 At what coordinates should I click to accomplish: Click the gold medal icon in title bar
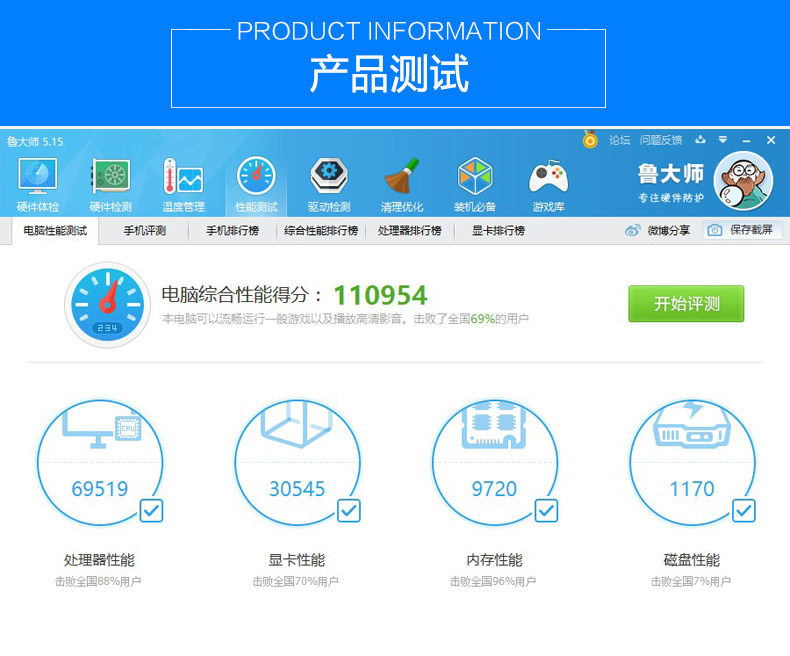point(590,140)
